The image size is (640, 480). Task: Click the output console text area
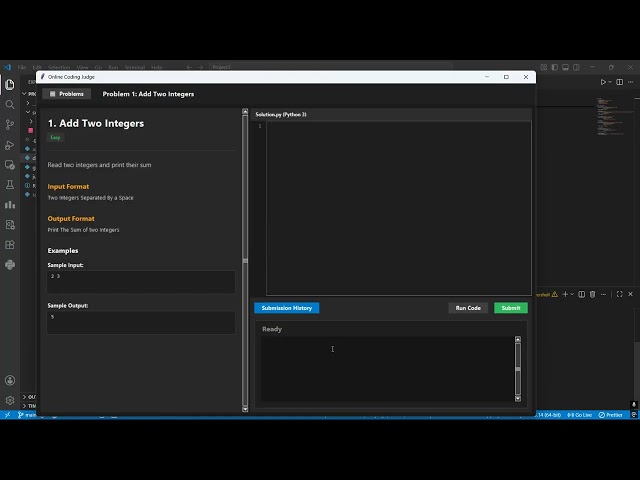(387, 369)
